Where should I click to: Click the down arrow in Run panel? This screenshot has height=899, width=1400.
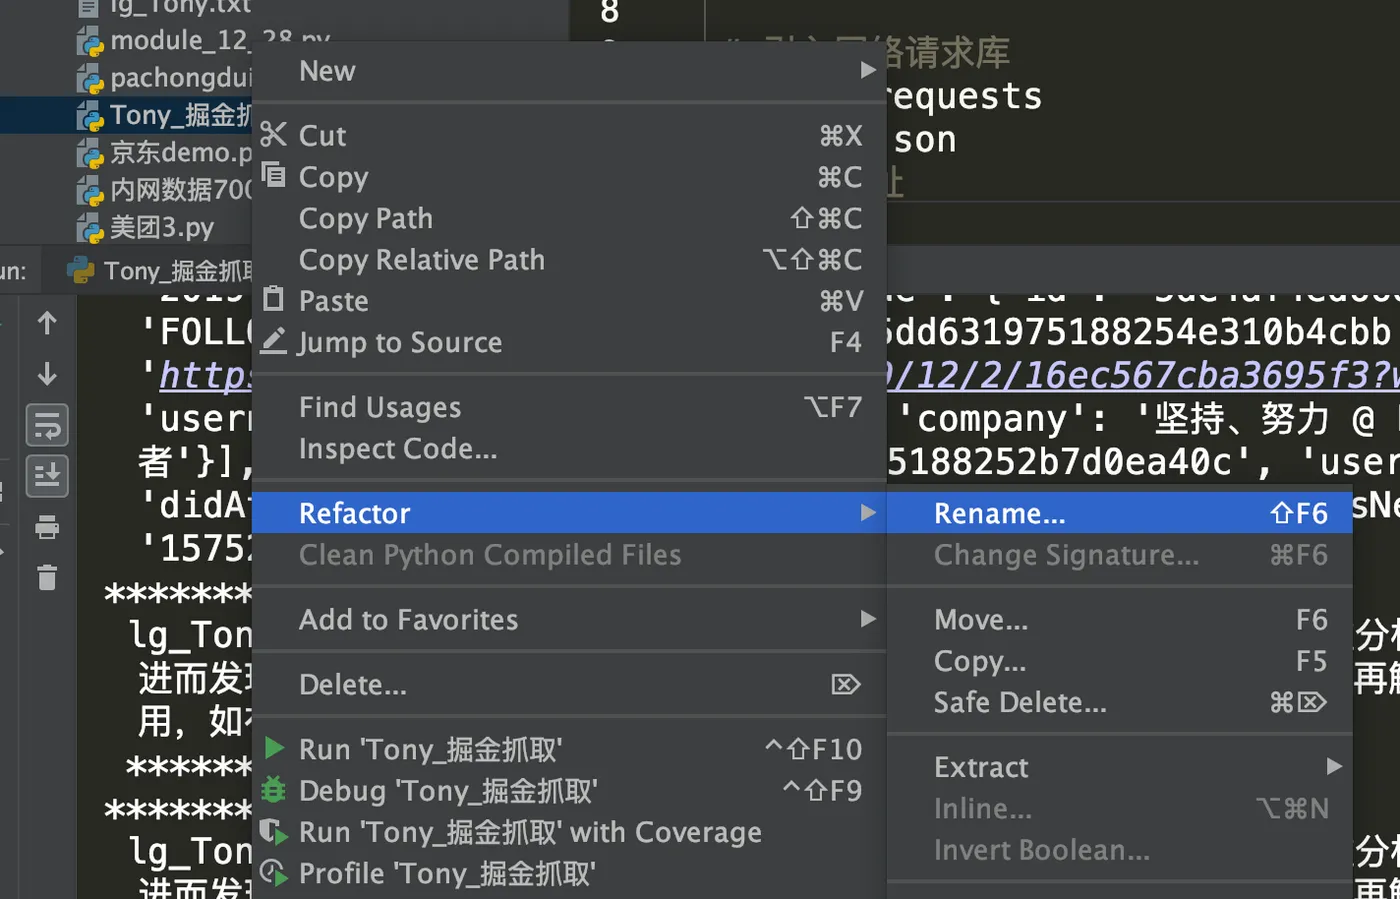[x=47, y=374]
